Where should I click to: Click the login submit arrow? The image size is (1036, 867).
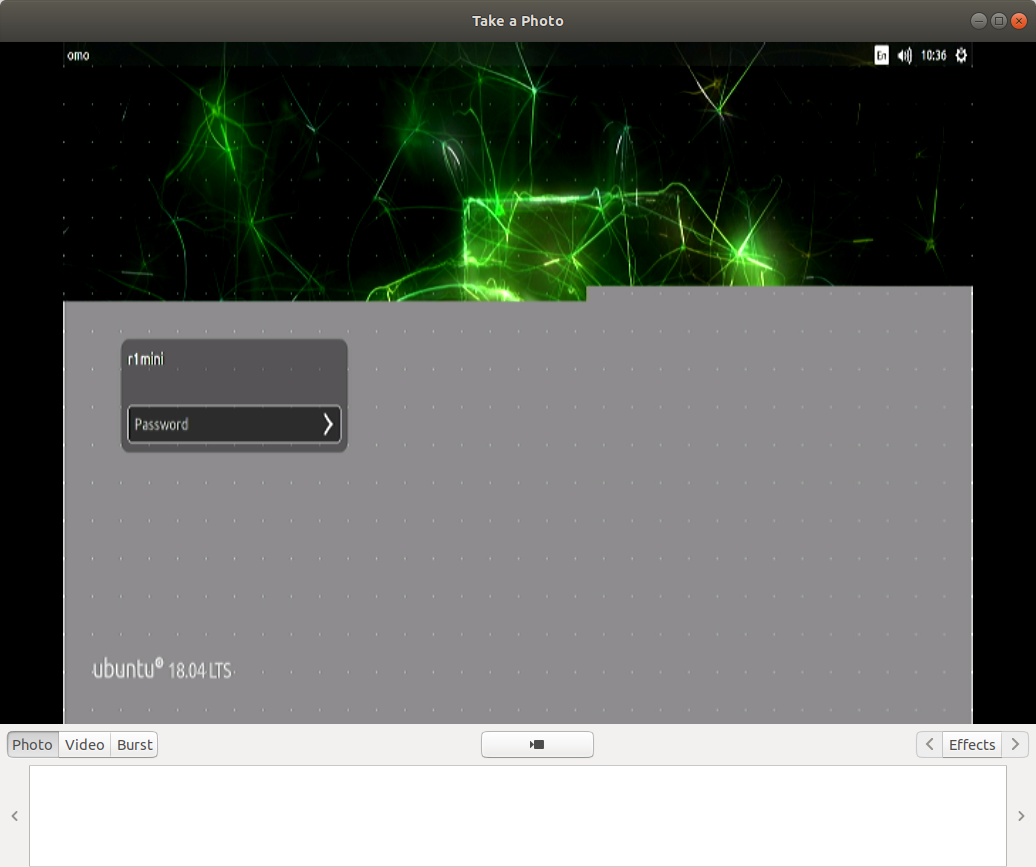[328, 424]
